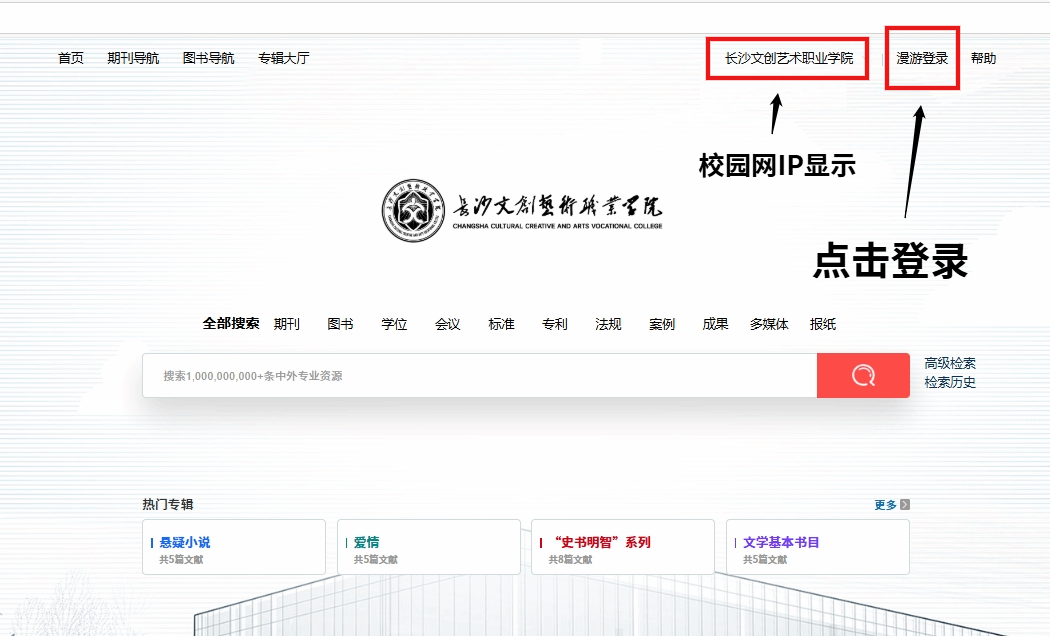Image resolution: width=1050 pixels, height=636 pixels.
Task: Select the 案例 search tab
Action: pos(662,324)
